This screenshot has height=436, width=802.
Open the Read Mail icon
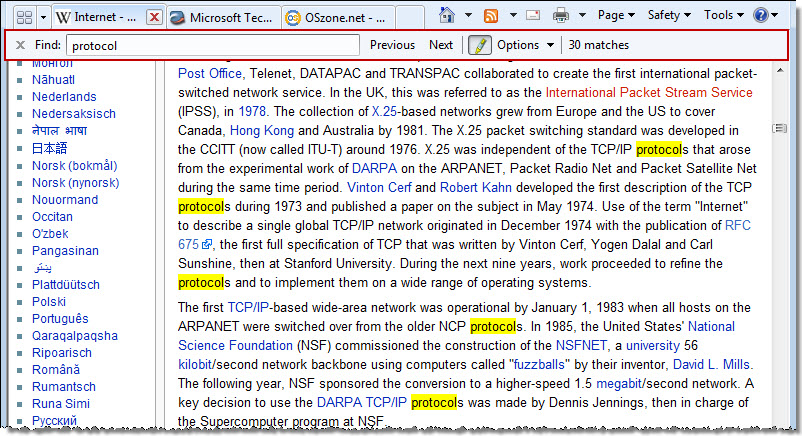533,15
